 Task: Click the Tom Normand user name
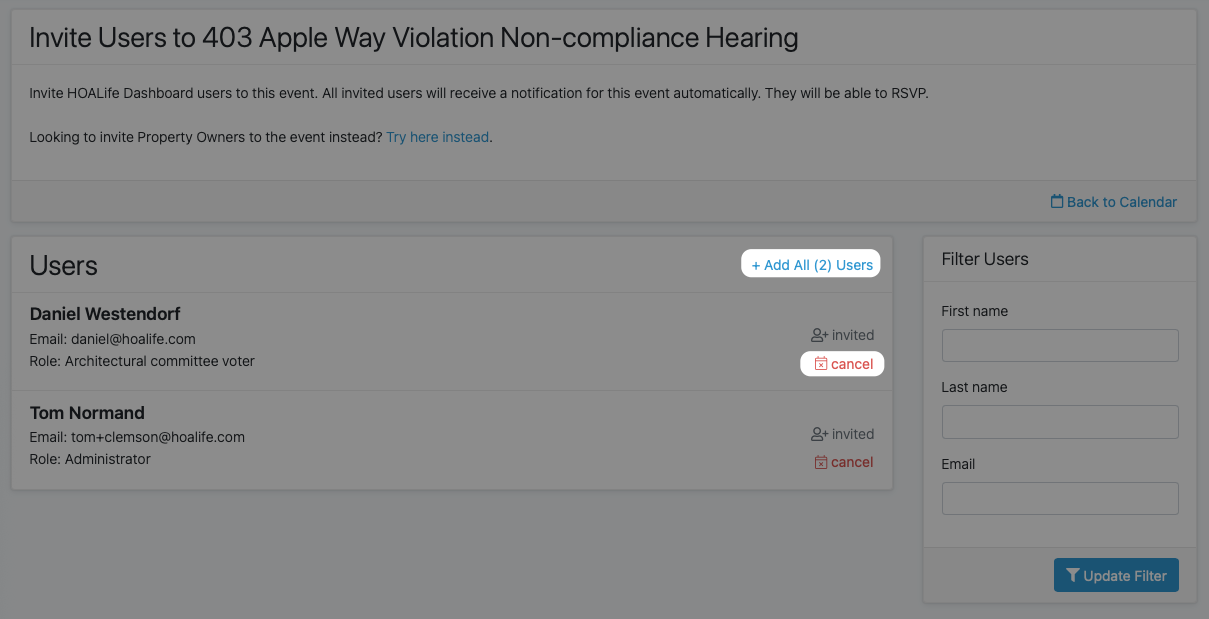(x=87, y=413)
